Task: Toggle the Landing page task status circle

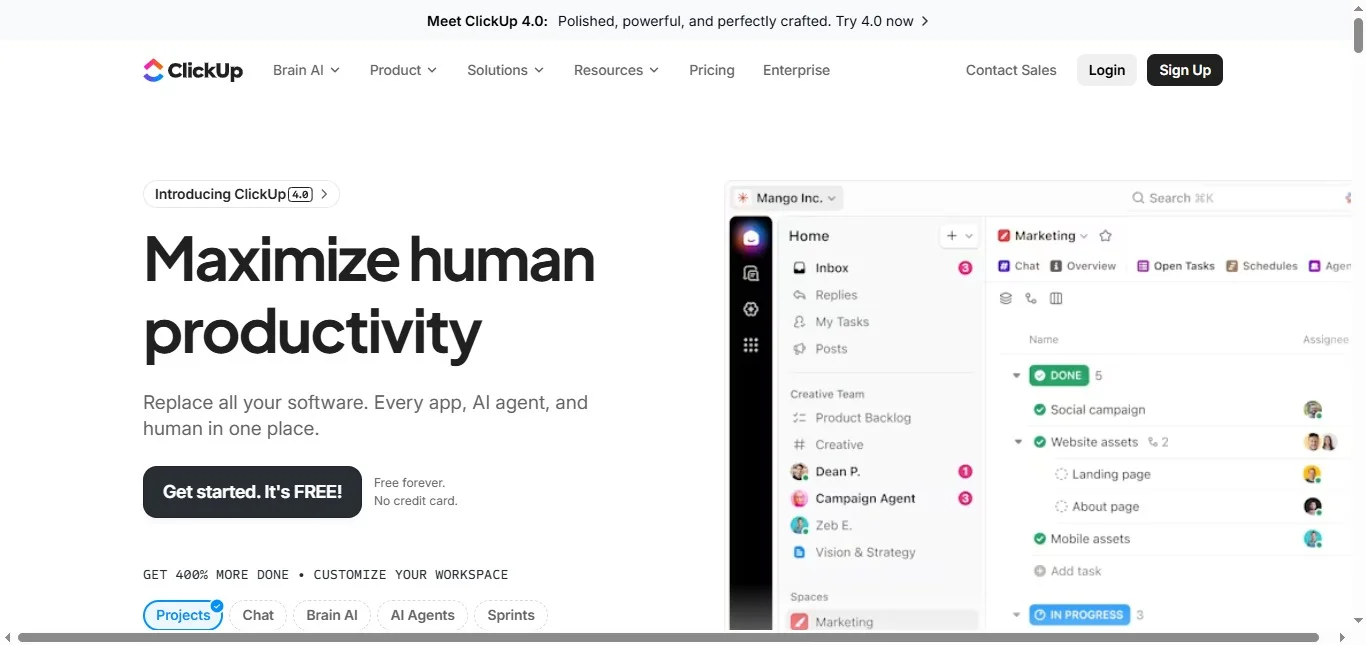Action: tap(1061, 474)
